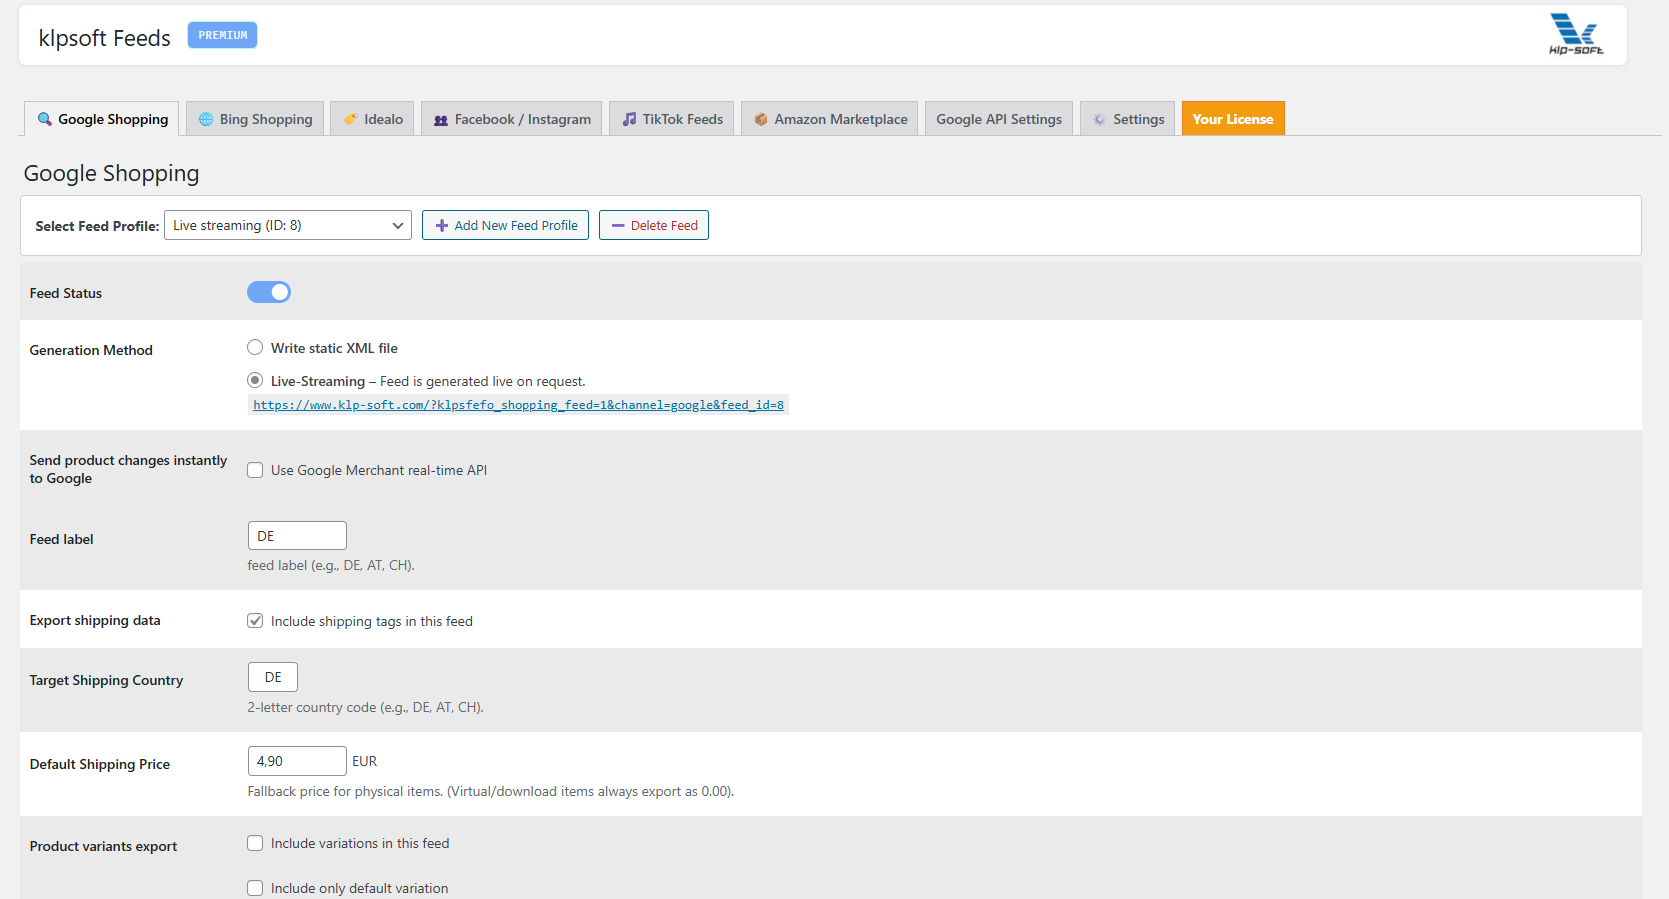Image resolution: width=1669 pixels, height=899 pixels.
Task: Click the Generation Method label
Action: (x=91, y=350)
